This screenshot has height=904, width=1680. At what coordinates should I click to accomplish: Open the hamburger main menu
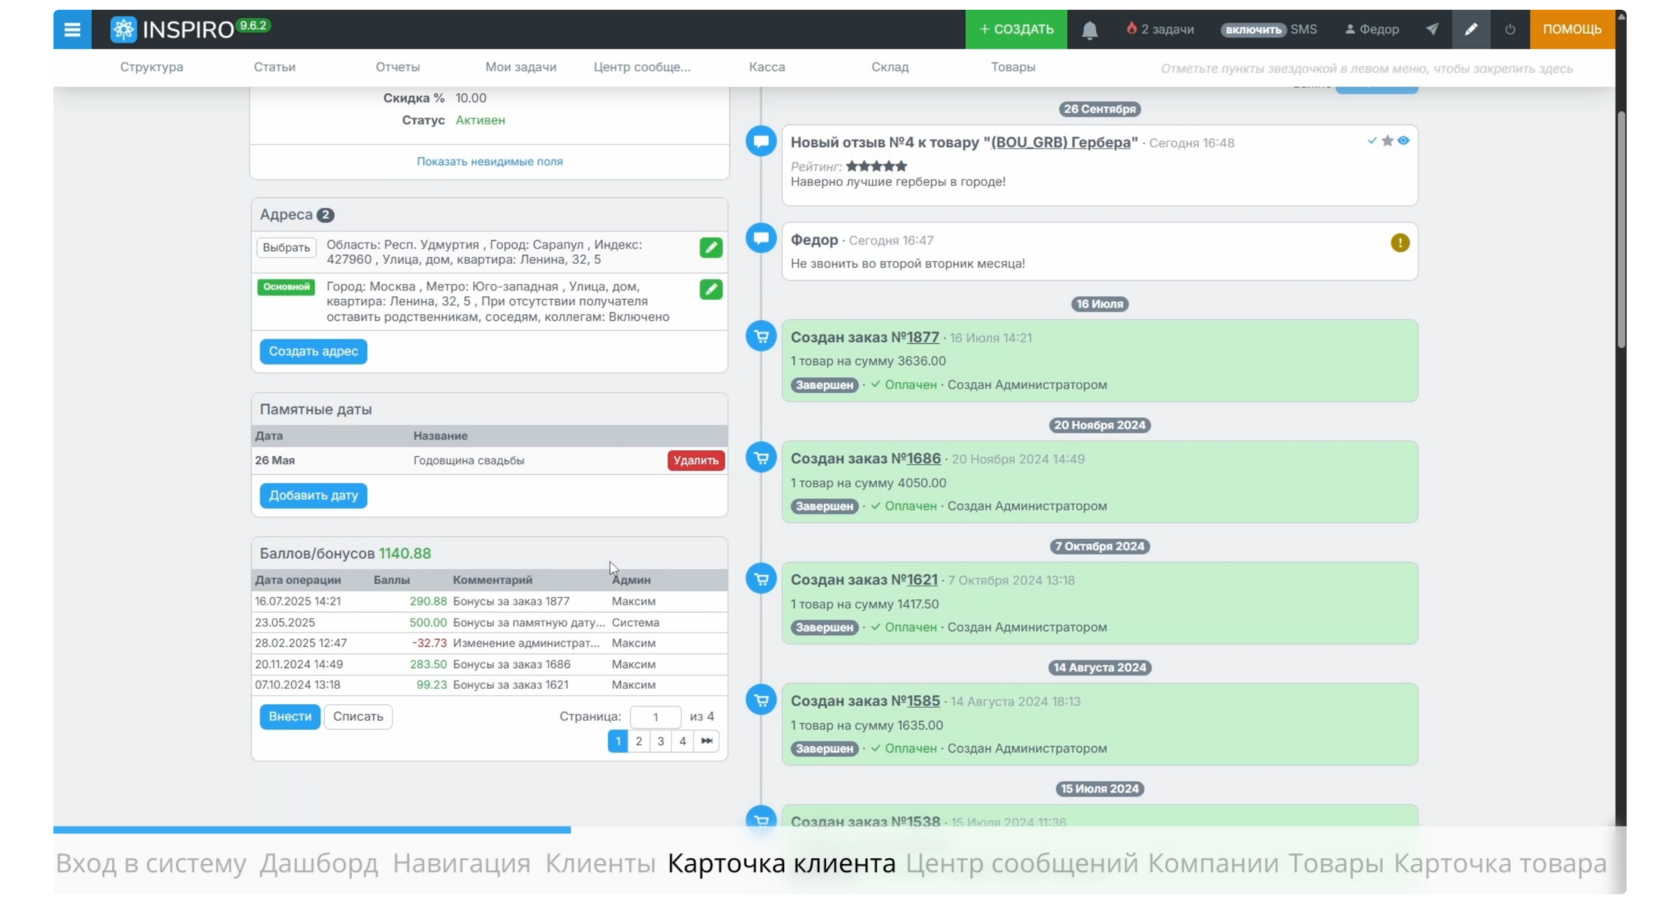click(72, 29)
